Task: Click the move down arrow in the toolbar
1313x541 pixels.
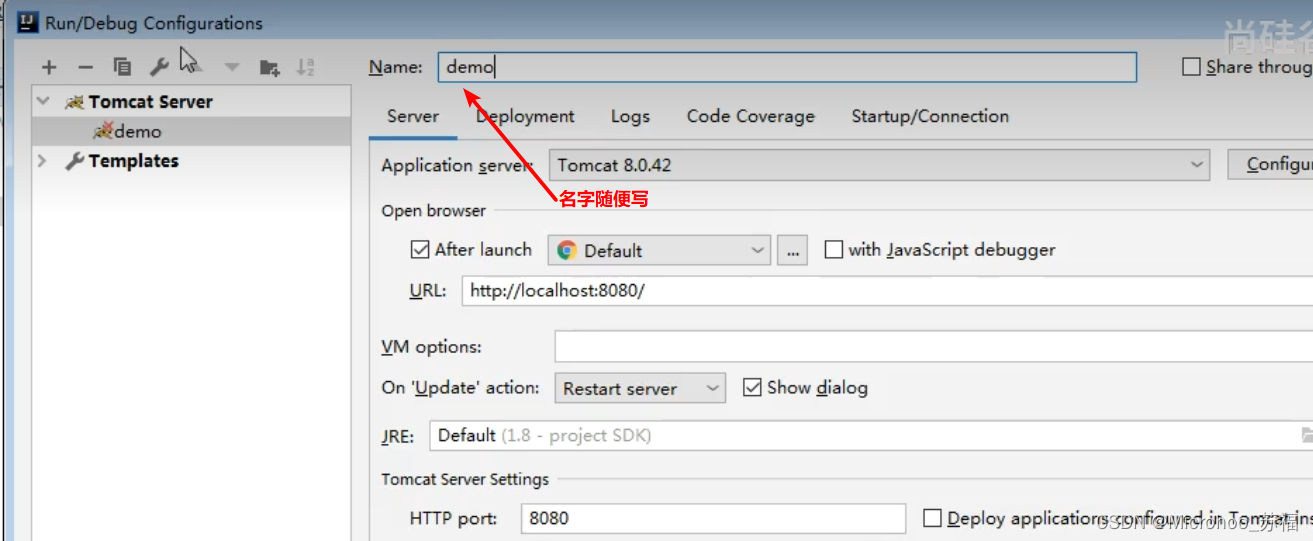Action: (232, 67)
